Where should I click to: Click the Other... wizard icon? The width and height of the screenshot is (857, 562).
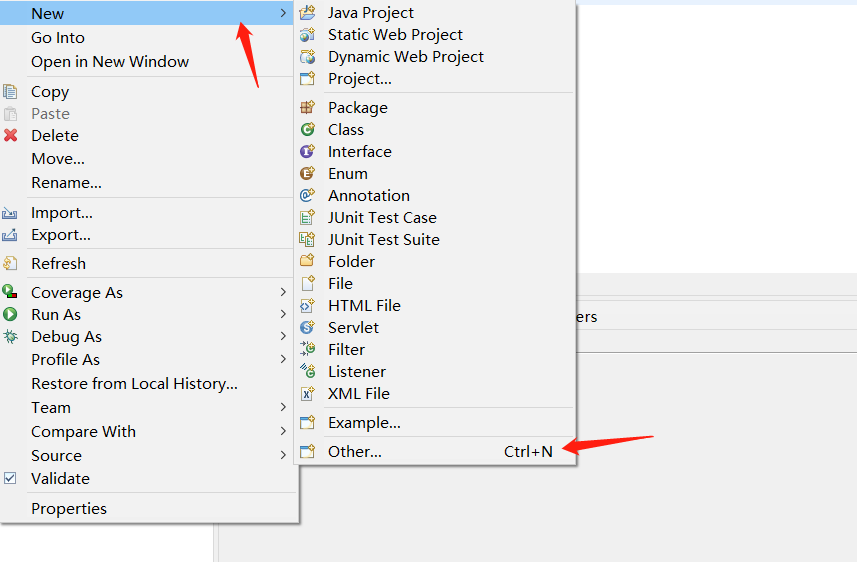pyautogui.click(x=308, y=452)
